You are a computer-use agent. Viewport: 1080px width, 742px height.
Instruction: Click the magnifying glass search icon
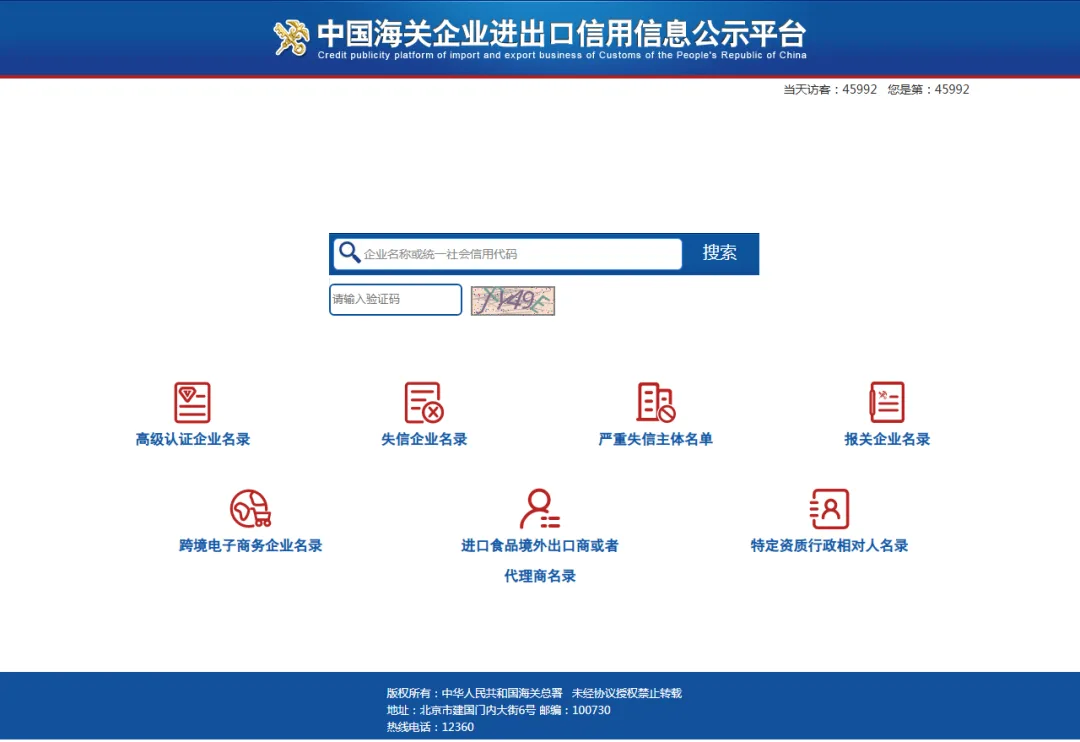tap(349, 253)
